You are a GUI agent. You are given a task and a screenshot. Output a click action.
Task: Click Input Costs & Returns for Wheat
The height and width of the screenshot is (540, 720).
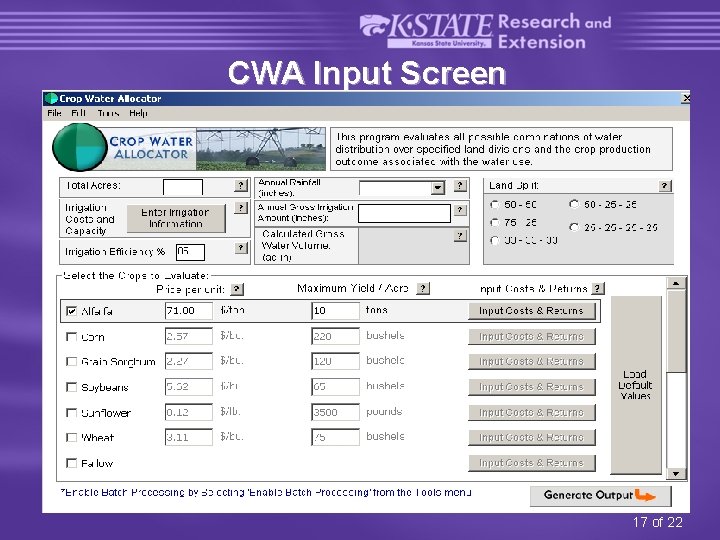(x=531, y=438)
